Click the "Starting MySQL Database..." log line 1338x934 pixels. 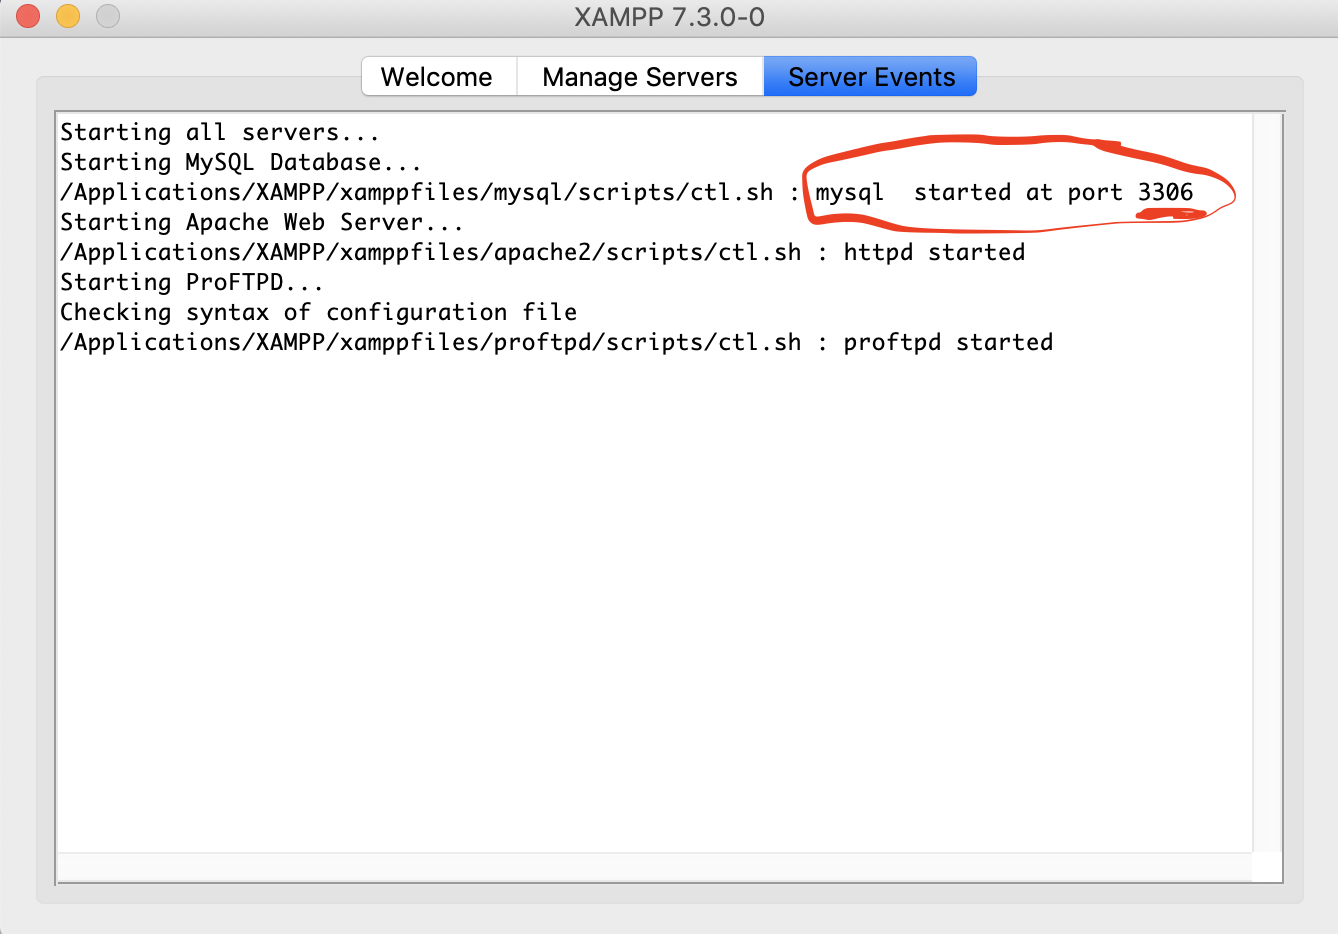(240, 162)
